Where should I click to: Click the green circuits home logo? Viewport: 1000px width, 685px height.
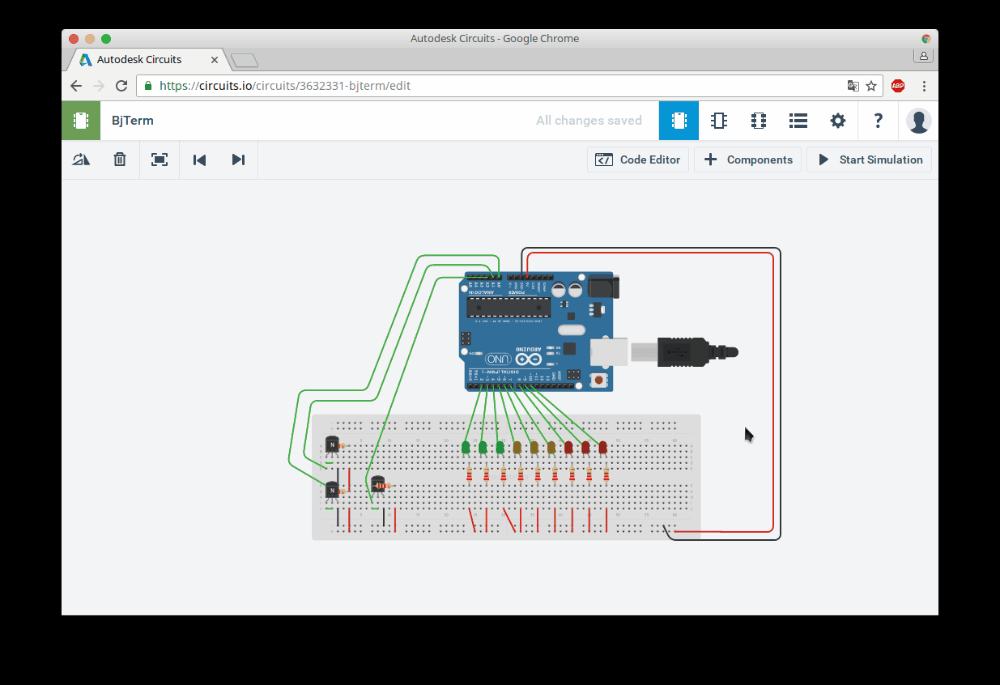(x=81, y=121)
